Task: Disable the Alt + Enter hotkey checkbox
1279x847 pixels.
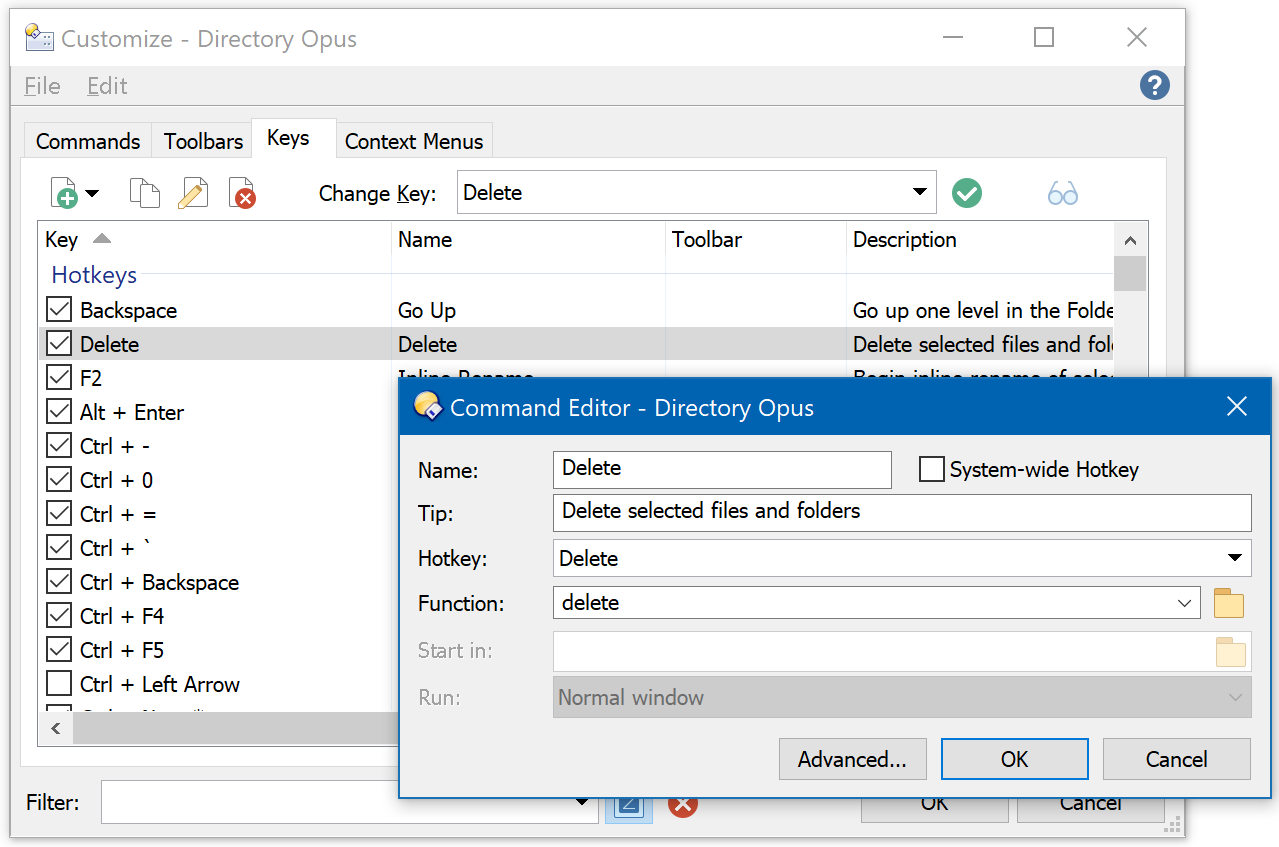Action: [x=59, y=412]
